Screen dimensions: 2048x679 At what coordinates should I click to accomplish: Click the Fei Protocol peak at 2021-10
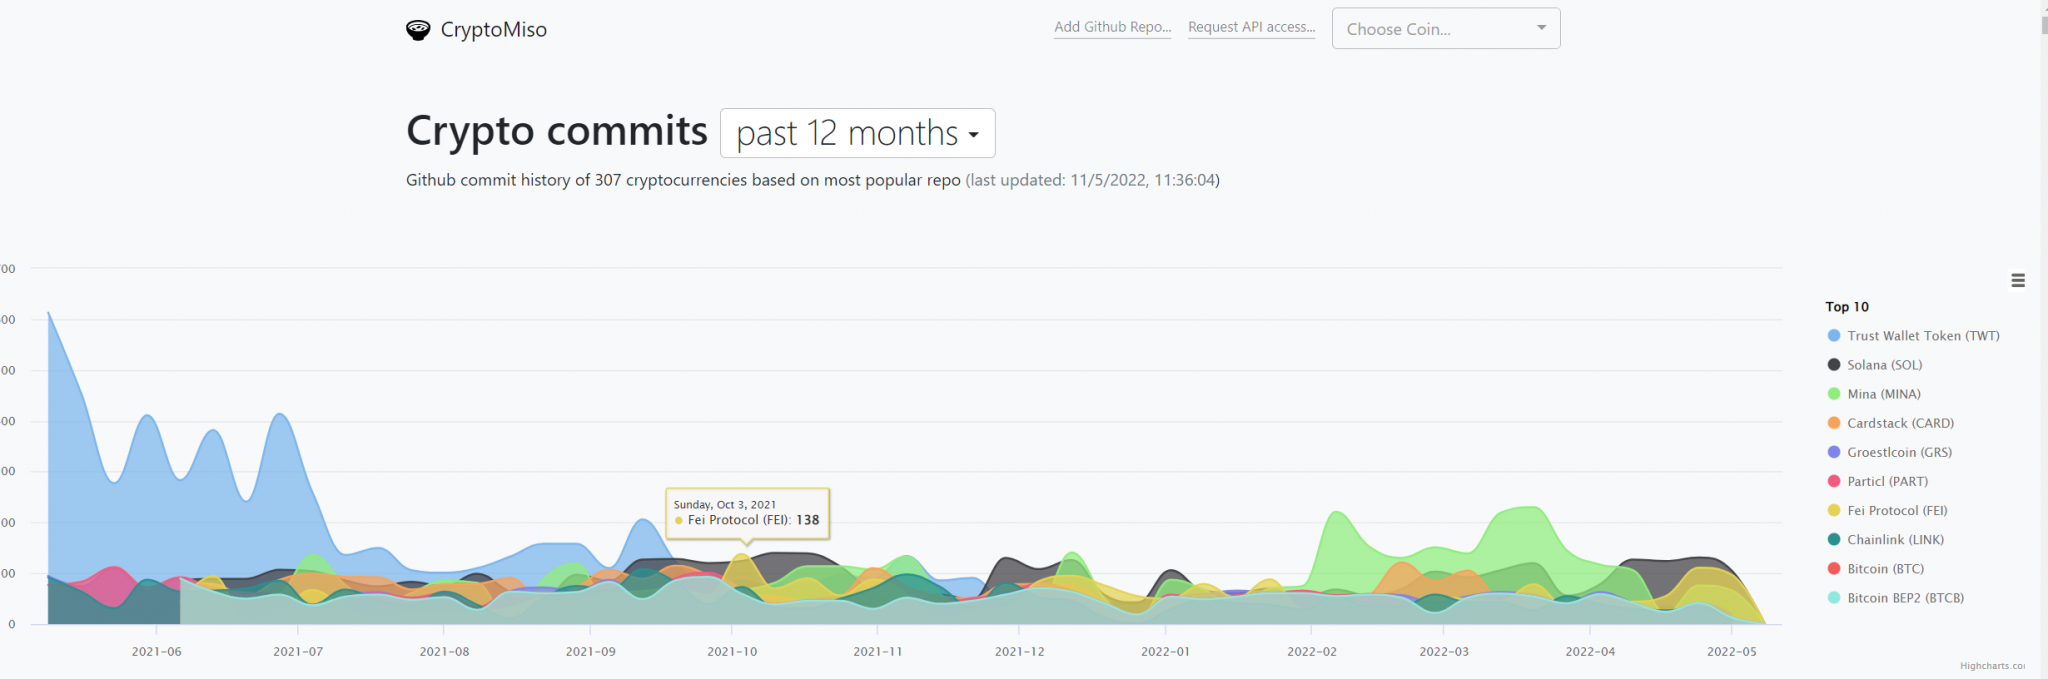point(742,555)
